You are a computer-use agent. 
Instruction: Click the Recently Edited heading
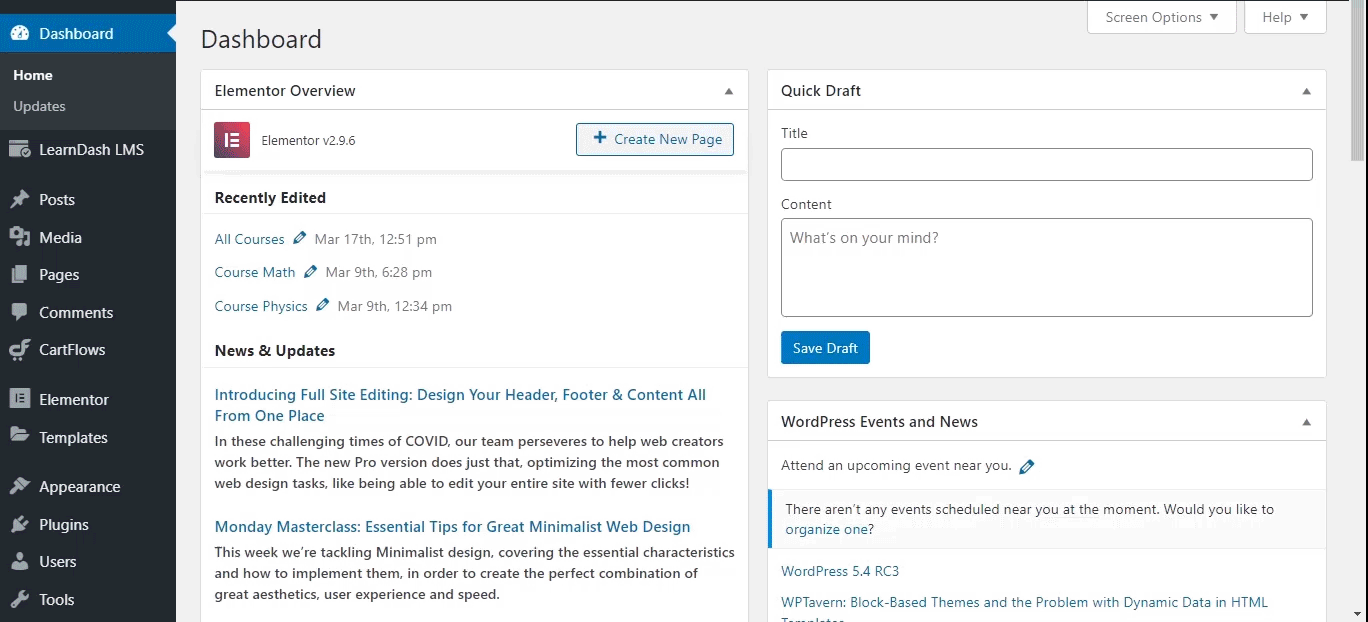270,198
